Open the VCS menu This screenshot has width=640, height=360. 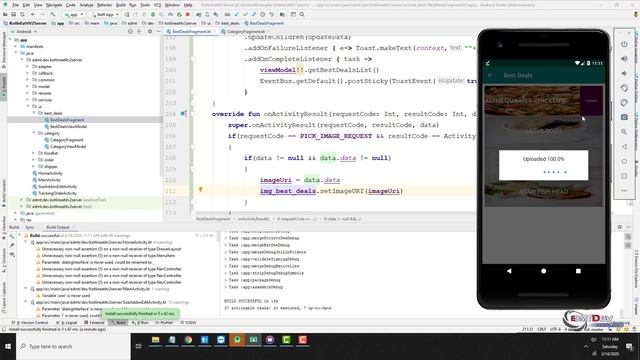pos(158,5)
